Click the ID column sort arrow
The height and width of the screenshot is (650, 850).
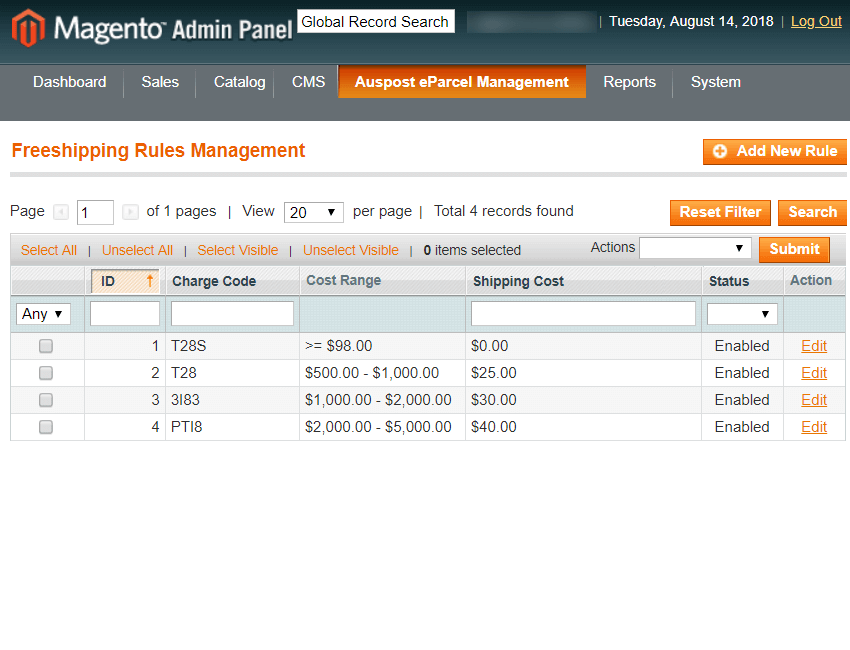tap(150, 281)
